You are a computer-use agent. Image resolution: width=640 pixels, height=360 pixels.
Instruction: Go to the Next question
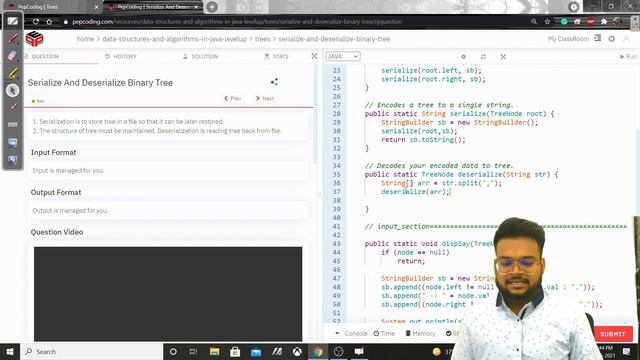click(x=265, y=98)
